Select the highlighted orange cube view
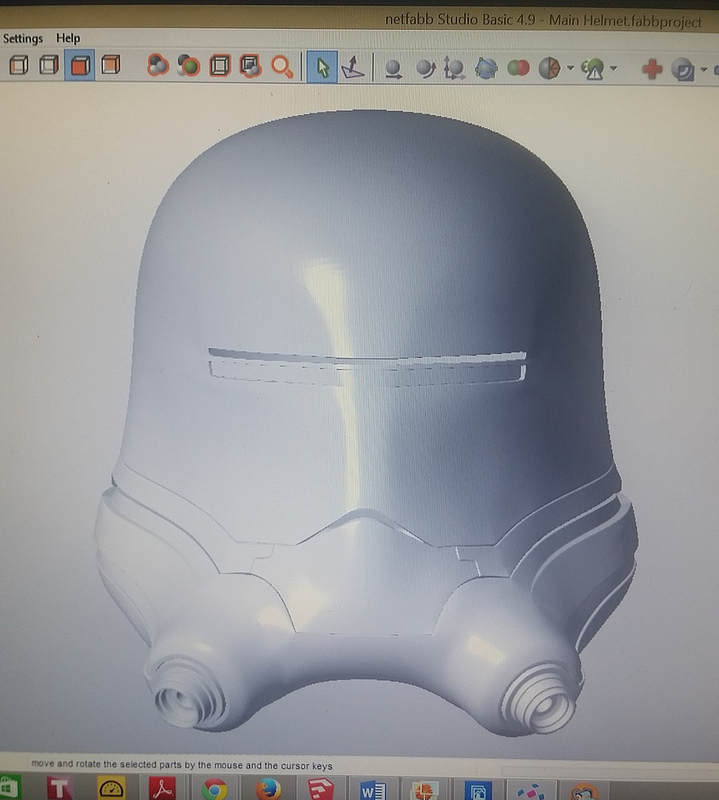Viewport: 719px width, 800px height. [80, 65]
